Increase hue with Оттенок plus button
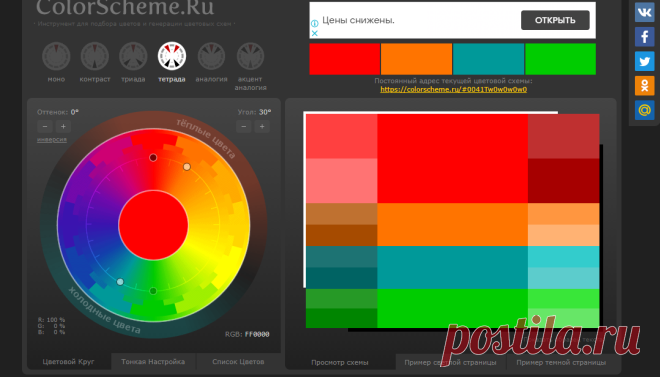The height and width of the screenshot is (377, 660). [x=63, y=126]
